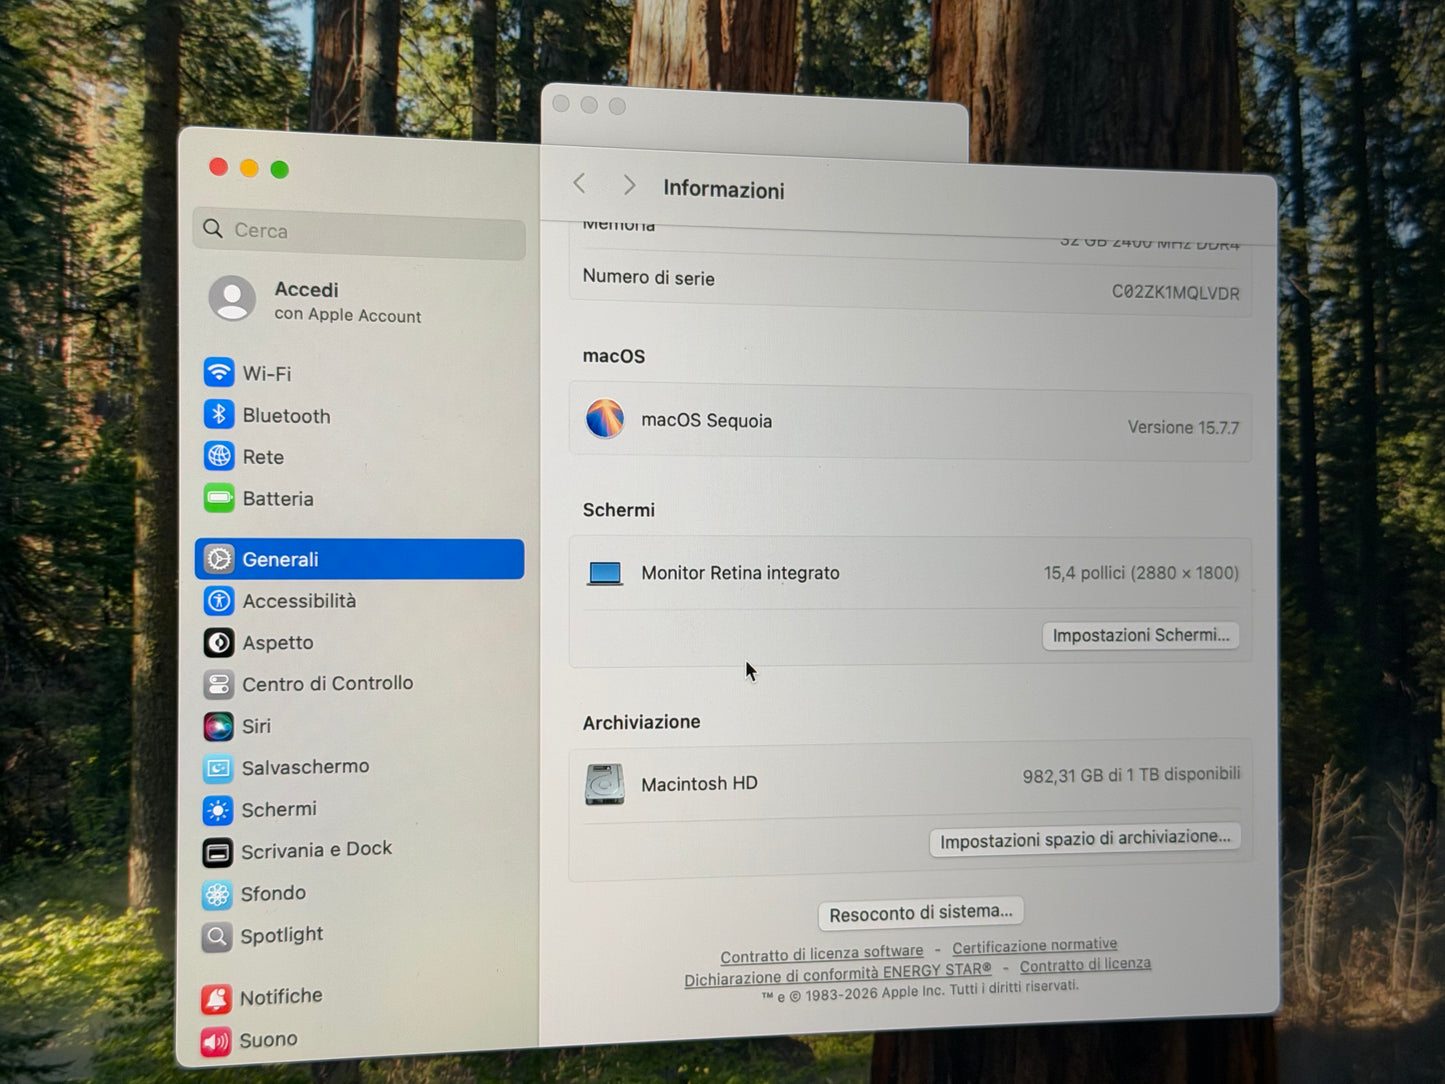This screenshot has height=1084, width=1445.
Task: Click the Macintosh HD name
Action: (x=699, y=784)
